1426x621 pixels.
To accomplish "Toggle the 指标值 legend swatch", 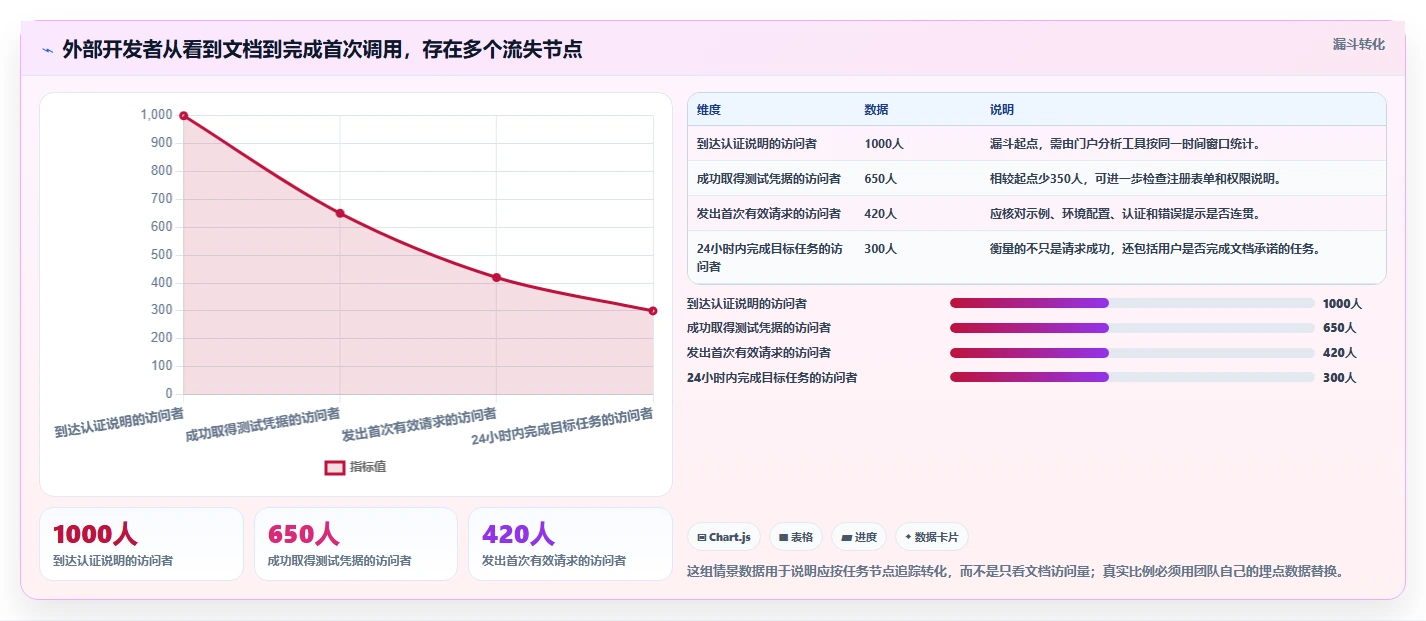I will [x=335, y=467].
